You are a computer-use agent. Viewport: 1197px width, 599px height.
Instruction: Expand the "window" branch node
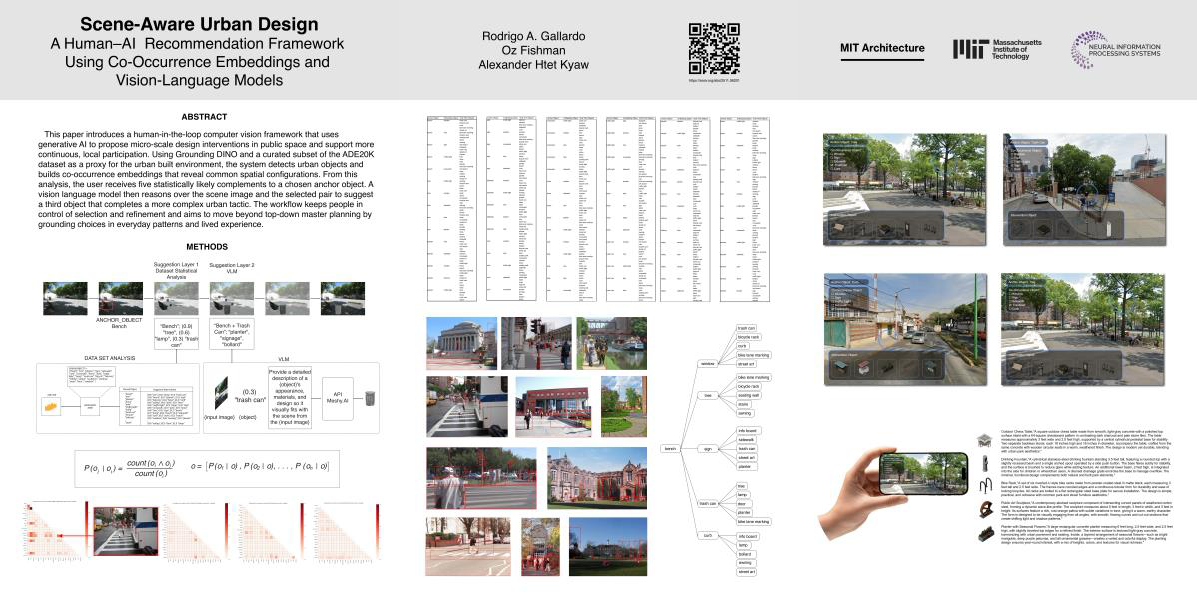[708, 362]
